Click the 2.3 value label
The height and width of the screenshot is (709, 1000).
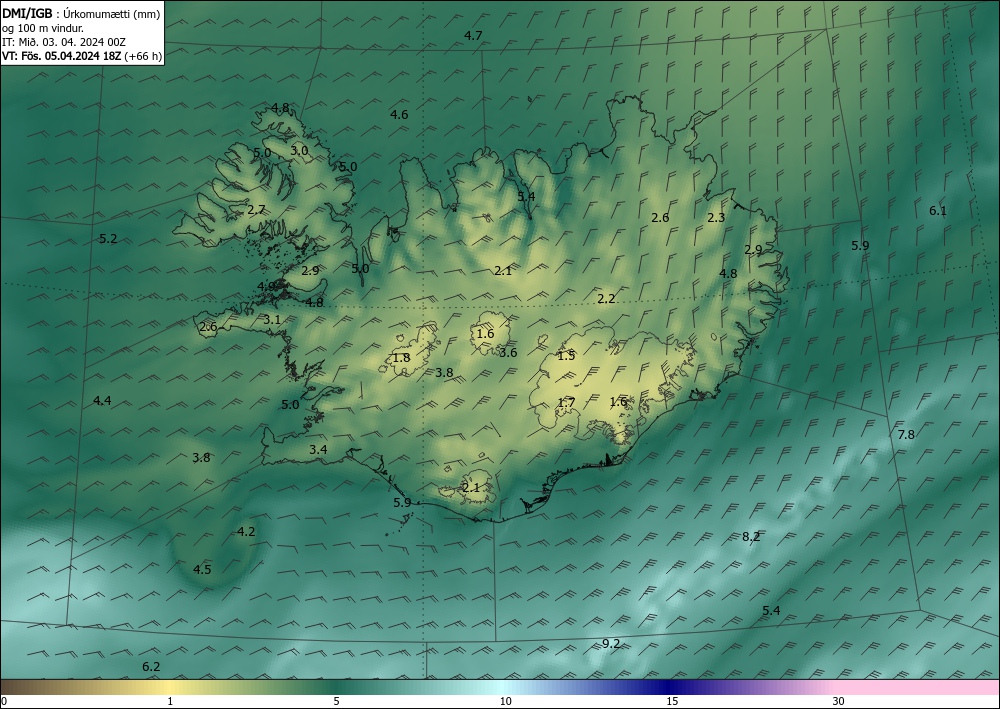716,218
